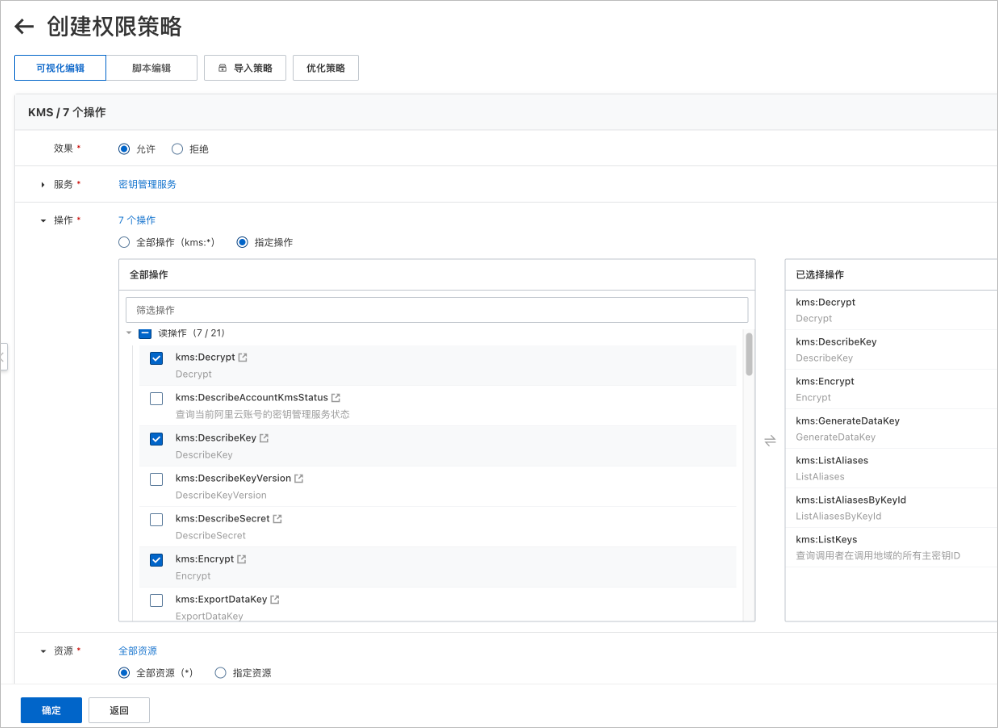Collapse the 操作 section arrow

tap(43, 220)
